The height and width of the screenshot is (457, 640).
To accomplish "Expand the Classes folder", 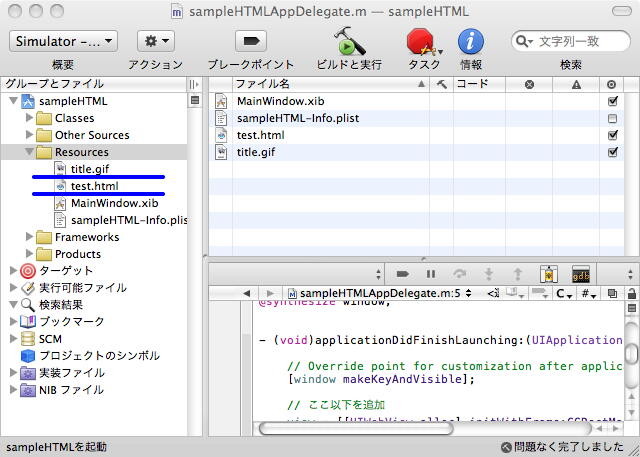I will tap(29, 118).
